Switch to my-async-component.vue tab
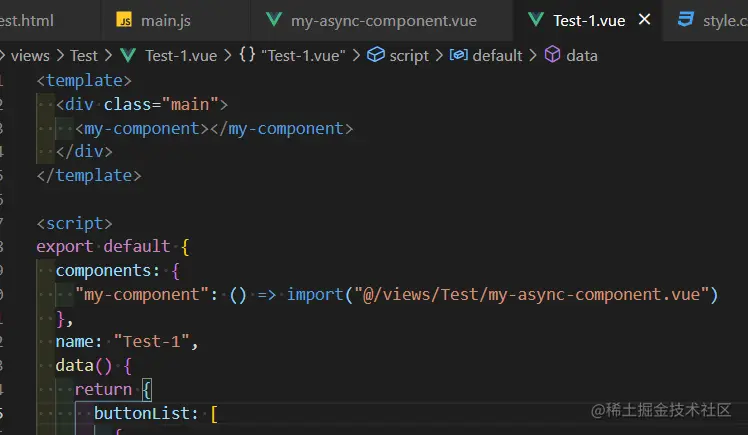This screenshot has width=748, height=435. pyautogui.click(x=383, y=21)
